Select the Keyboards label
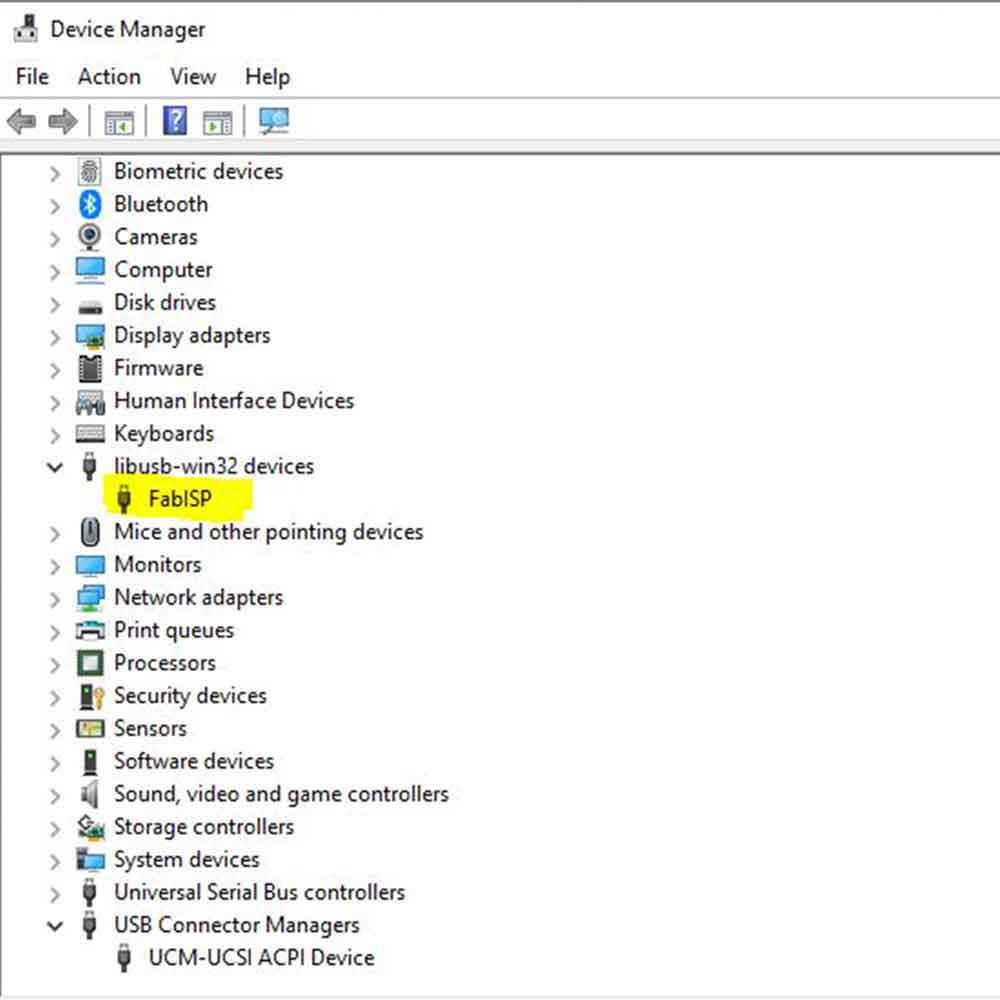Image resolution: width=1000 pixels, height=1000 pixels. tap(164, 434)
